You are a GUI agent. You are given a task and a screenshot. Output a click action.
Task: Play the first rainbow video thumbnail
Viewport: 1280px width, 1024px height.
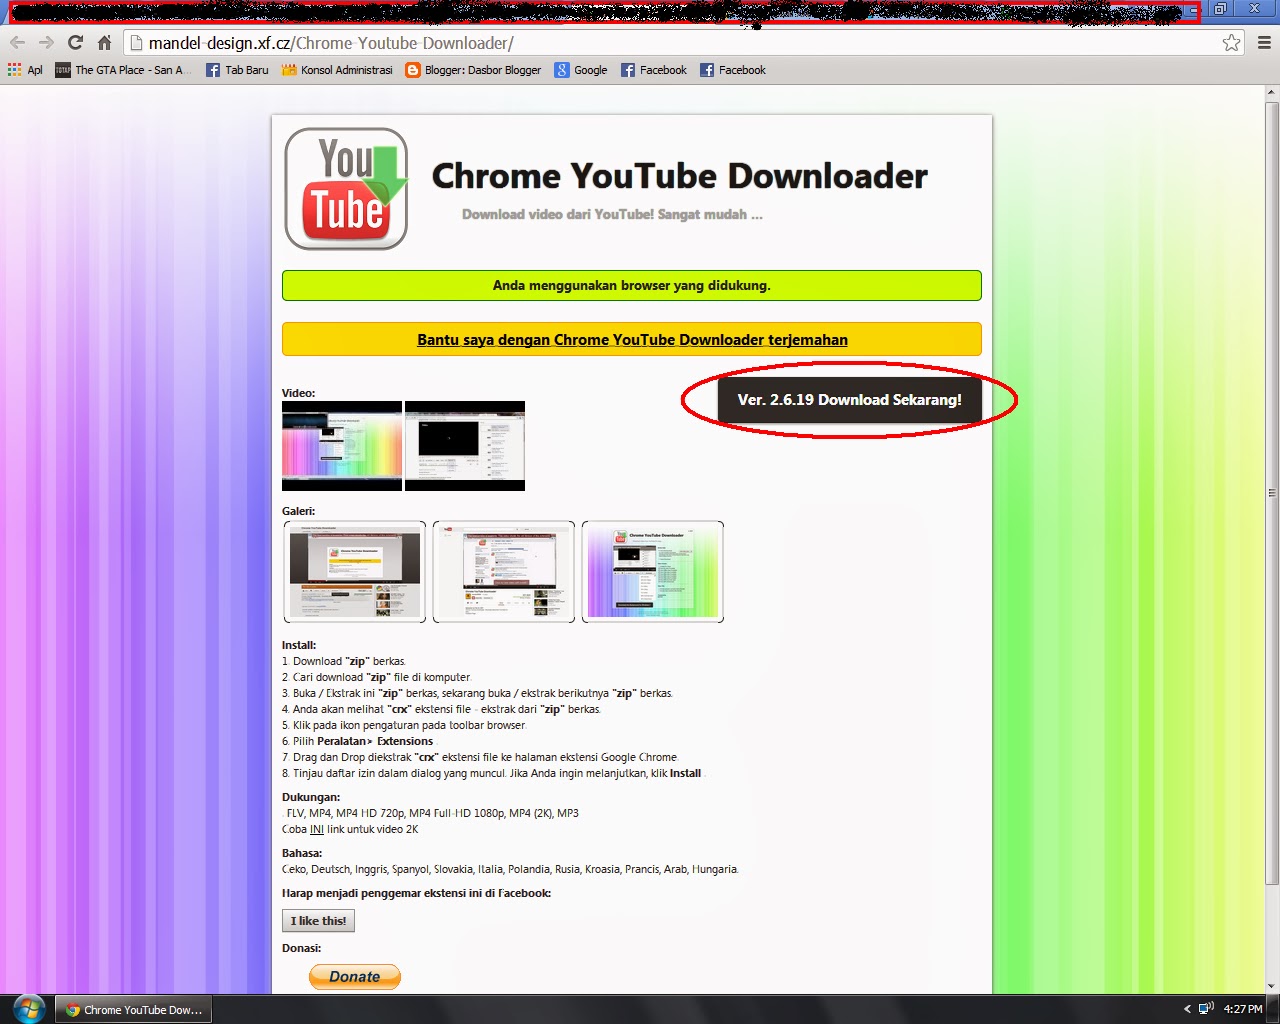coord(342,446)
